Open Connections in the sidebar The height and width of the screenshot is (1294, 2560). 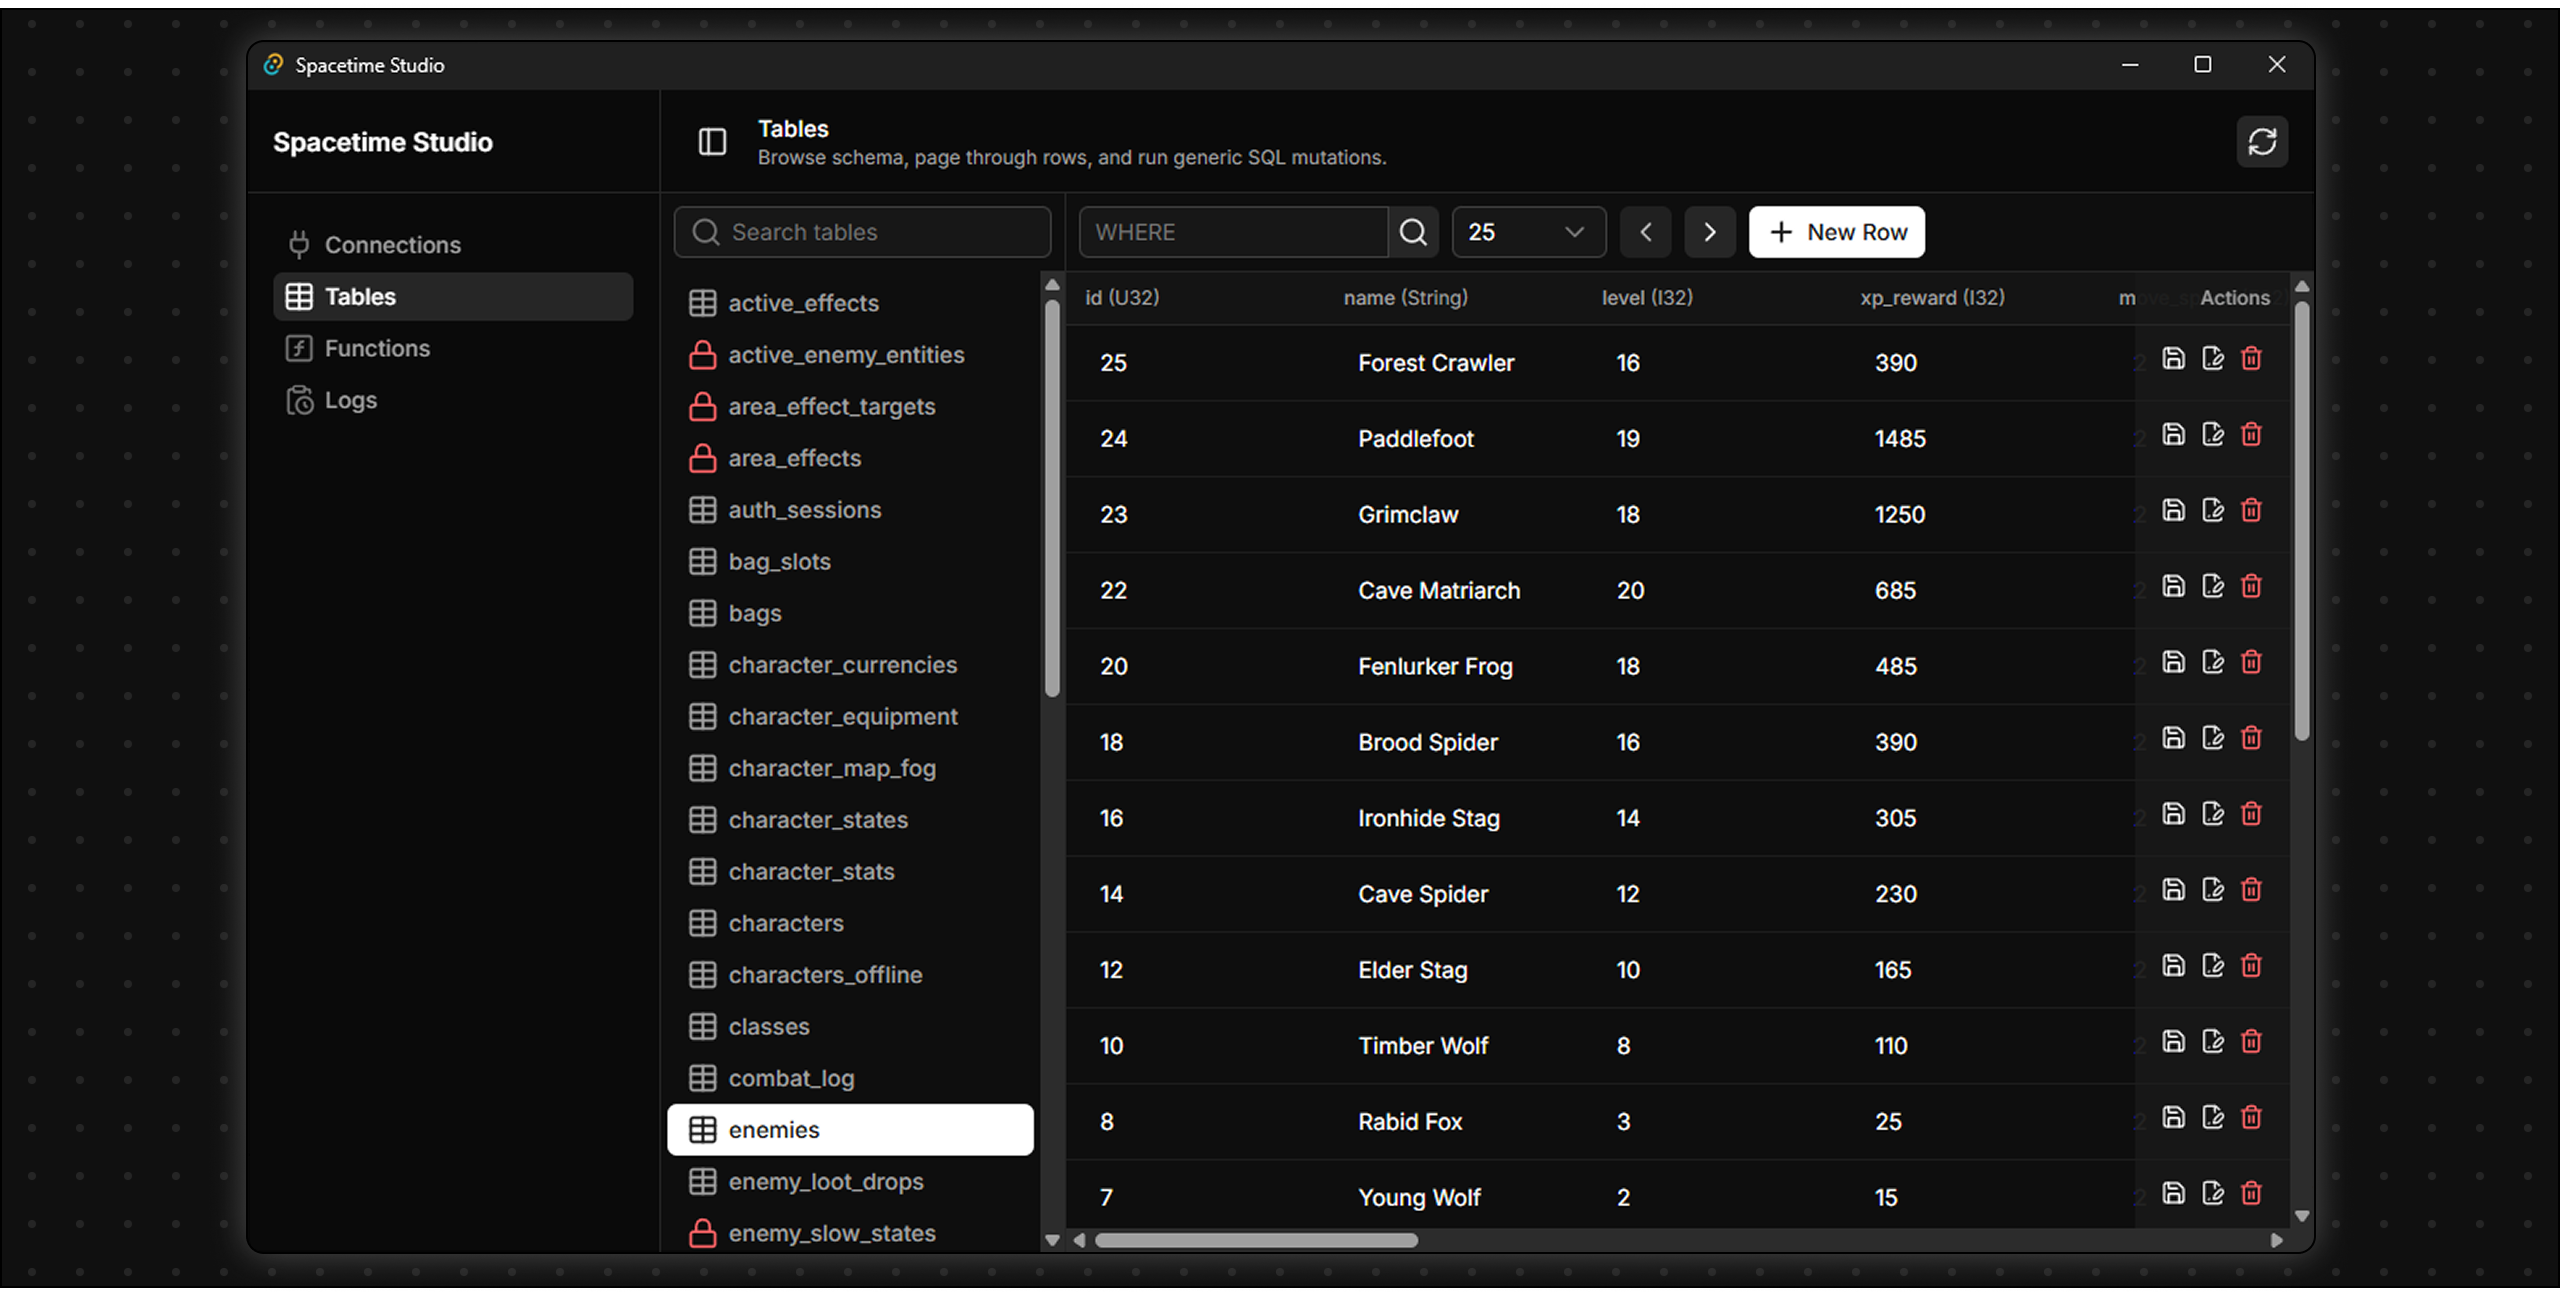453,245
